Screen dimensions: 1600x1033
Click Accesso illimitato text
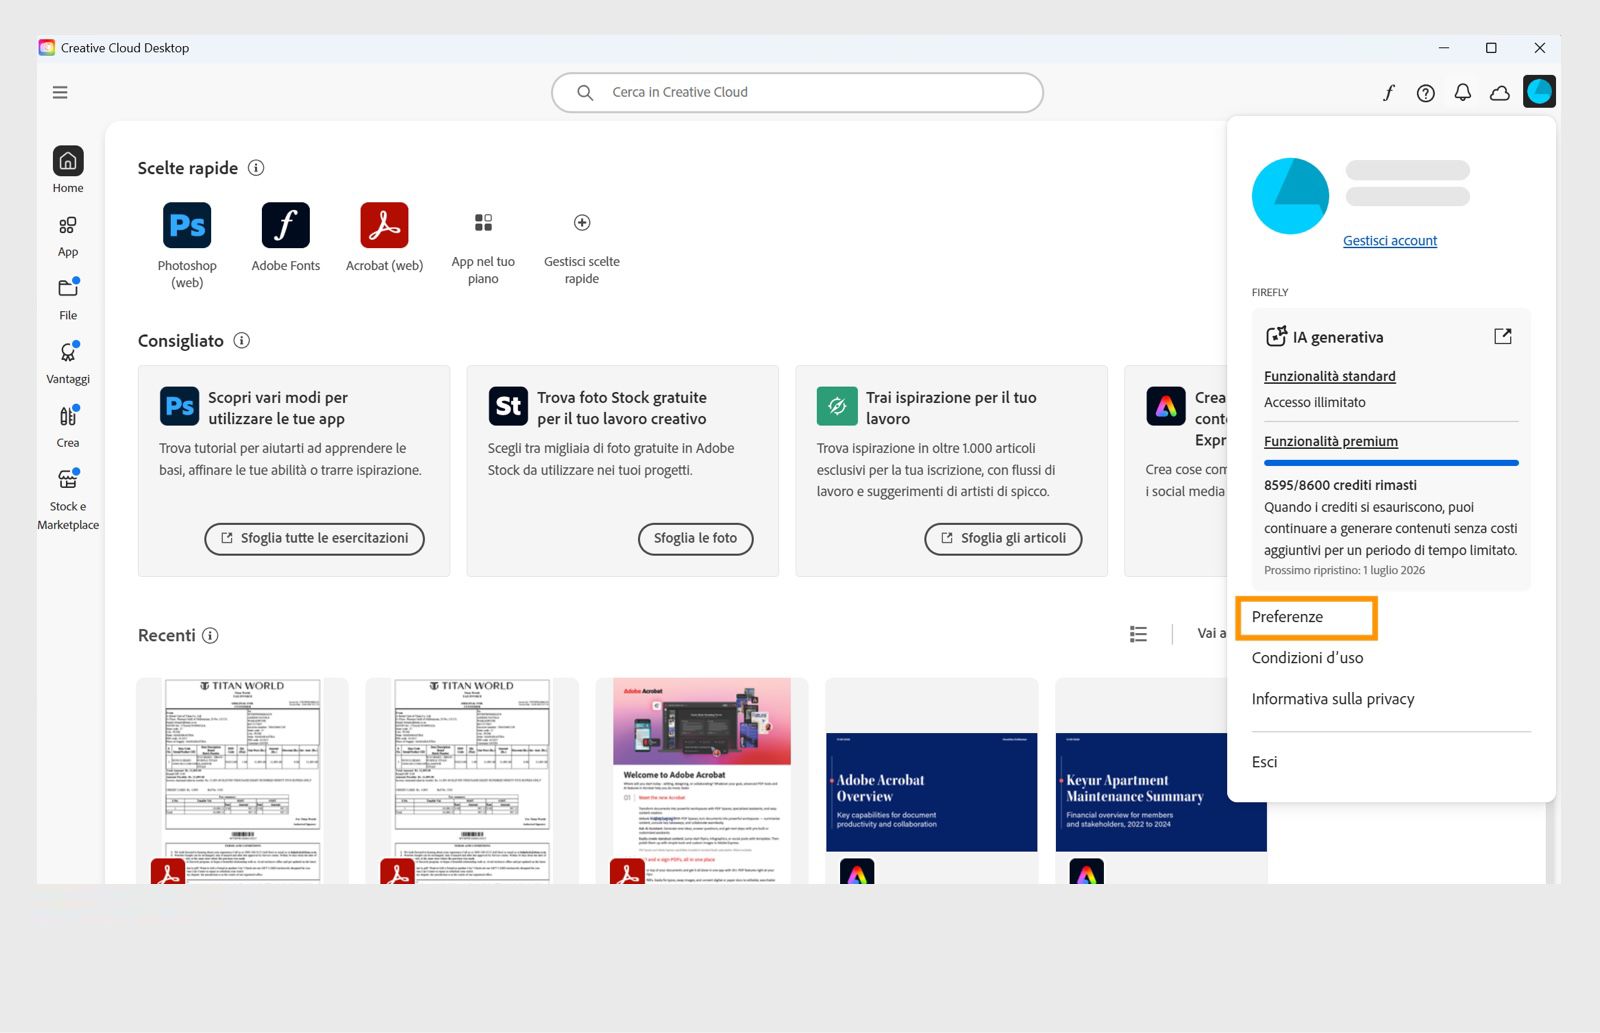(x=1315, y=402)
